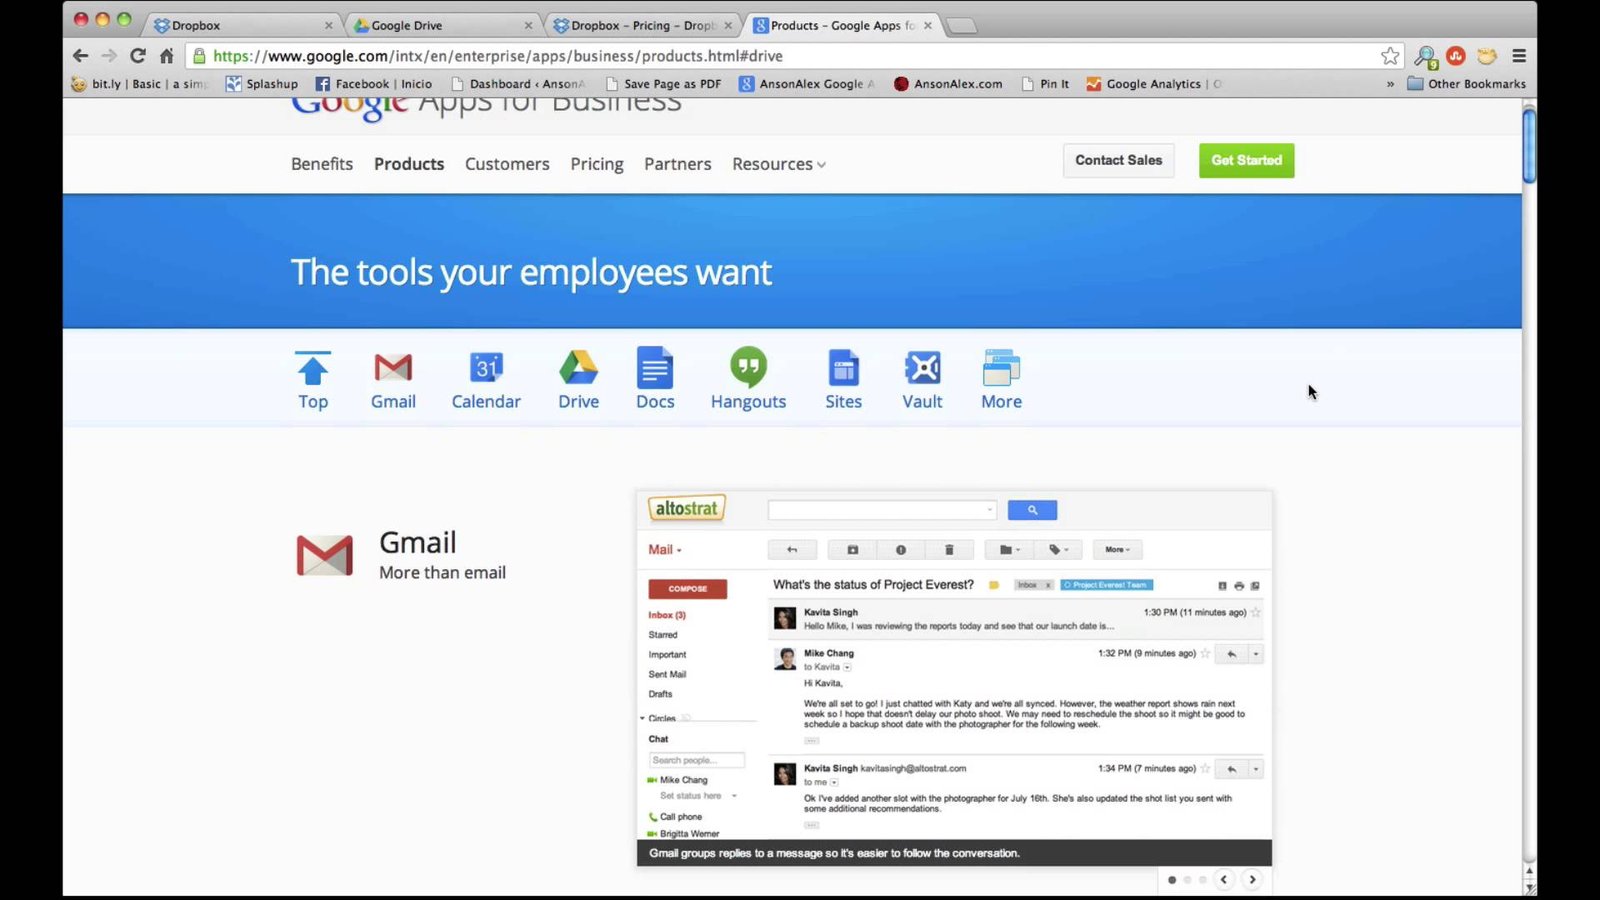The height and width of the screenshot is (900, 1600).
Task: Go back with the browser back arrow
Action: click(x=81, y=56)
